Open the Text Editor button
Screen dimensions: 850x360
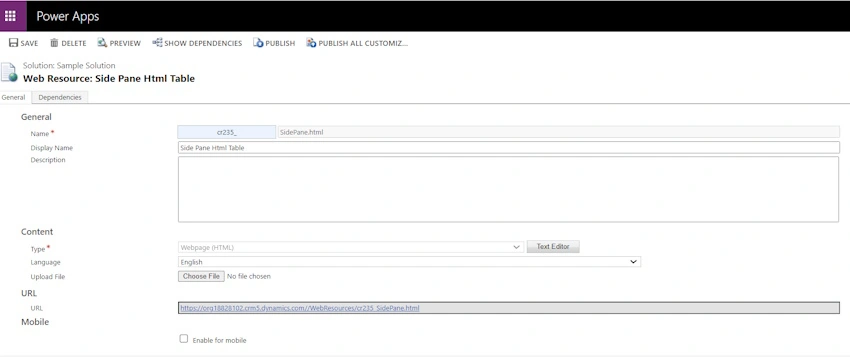point(553,247)
